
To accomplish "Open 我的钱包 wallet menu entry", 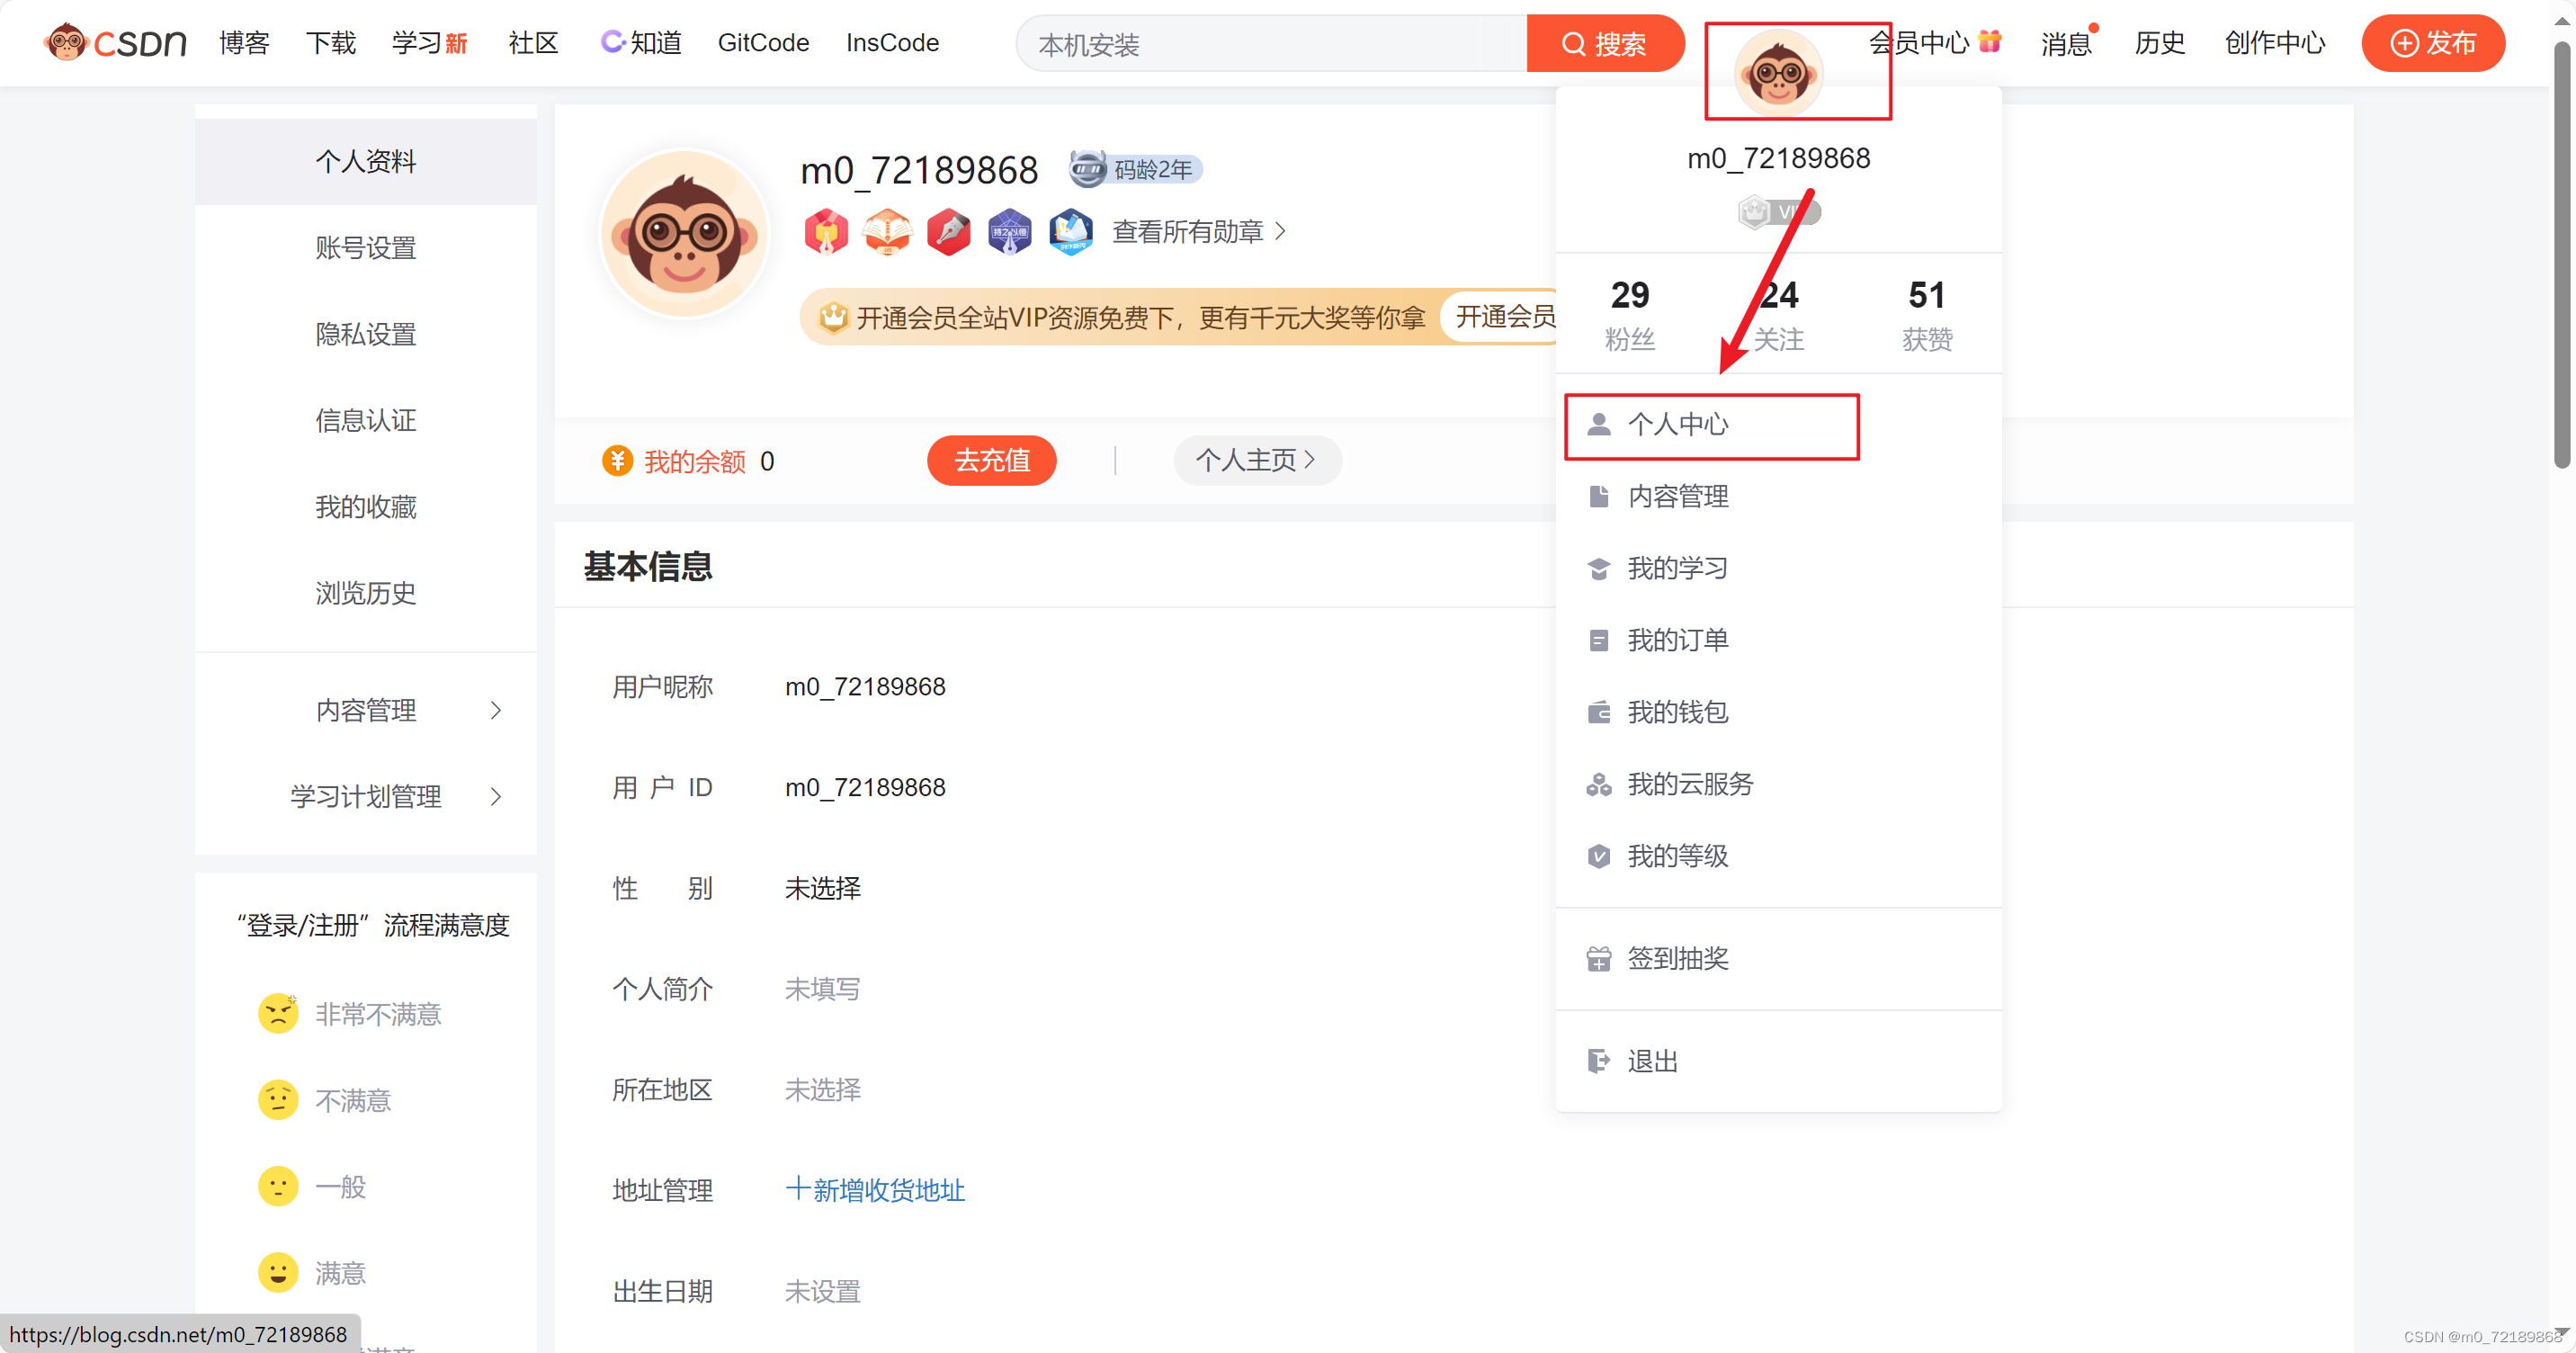I will (x=1677, y=712).
